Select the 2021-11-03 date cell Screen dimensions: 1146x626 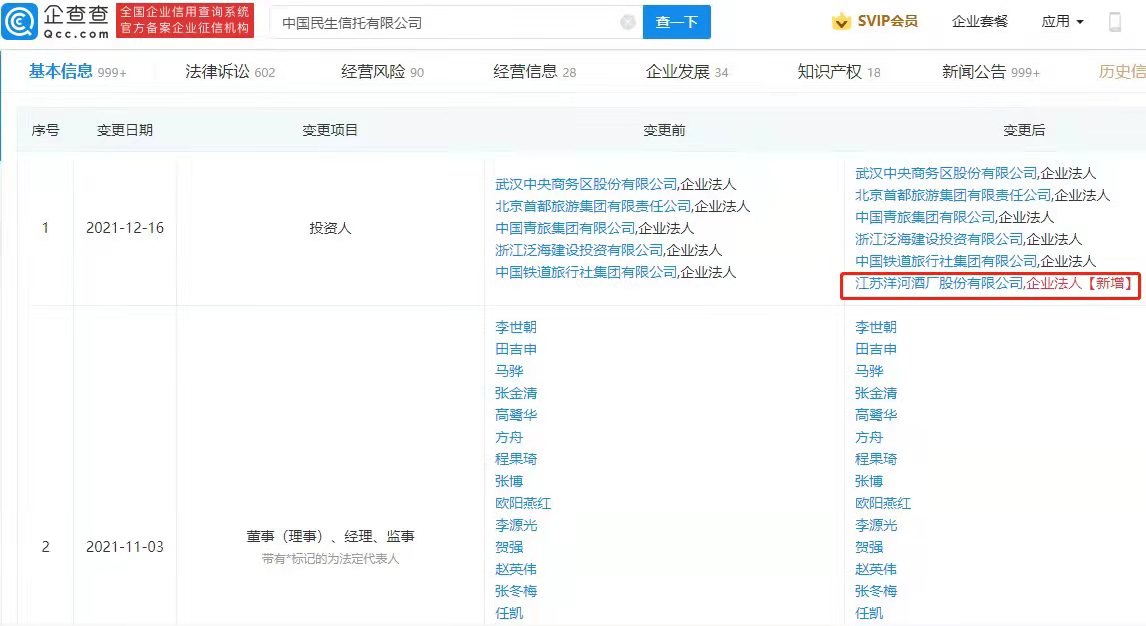tap(125, 546)
